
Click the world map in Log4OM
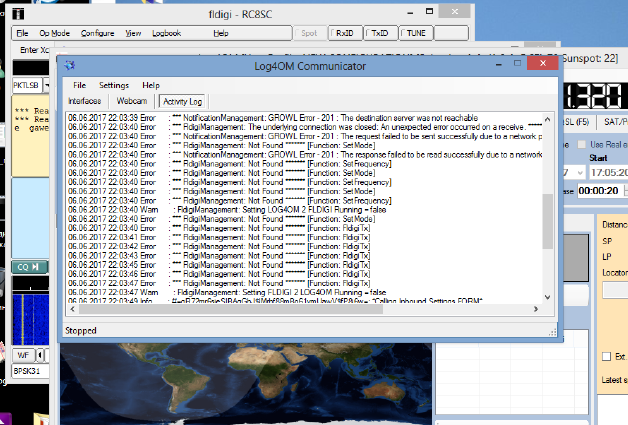pos(246,383)
